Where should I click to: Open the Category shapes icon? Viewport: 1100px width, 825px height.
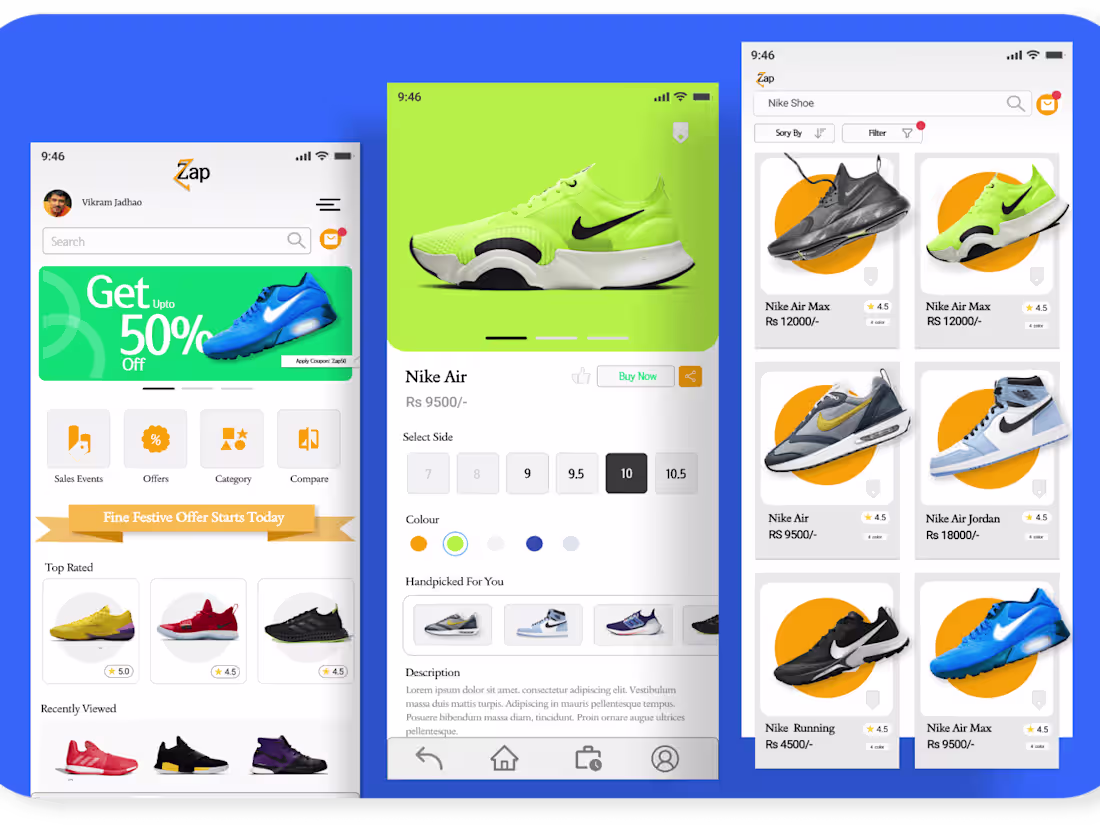[233, 439]
